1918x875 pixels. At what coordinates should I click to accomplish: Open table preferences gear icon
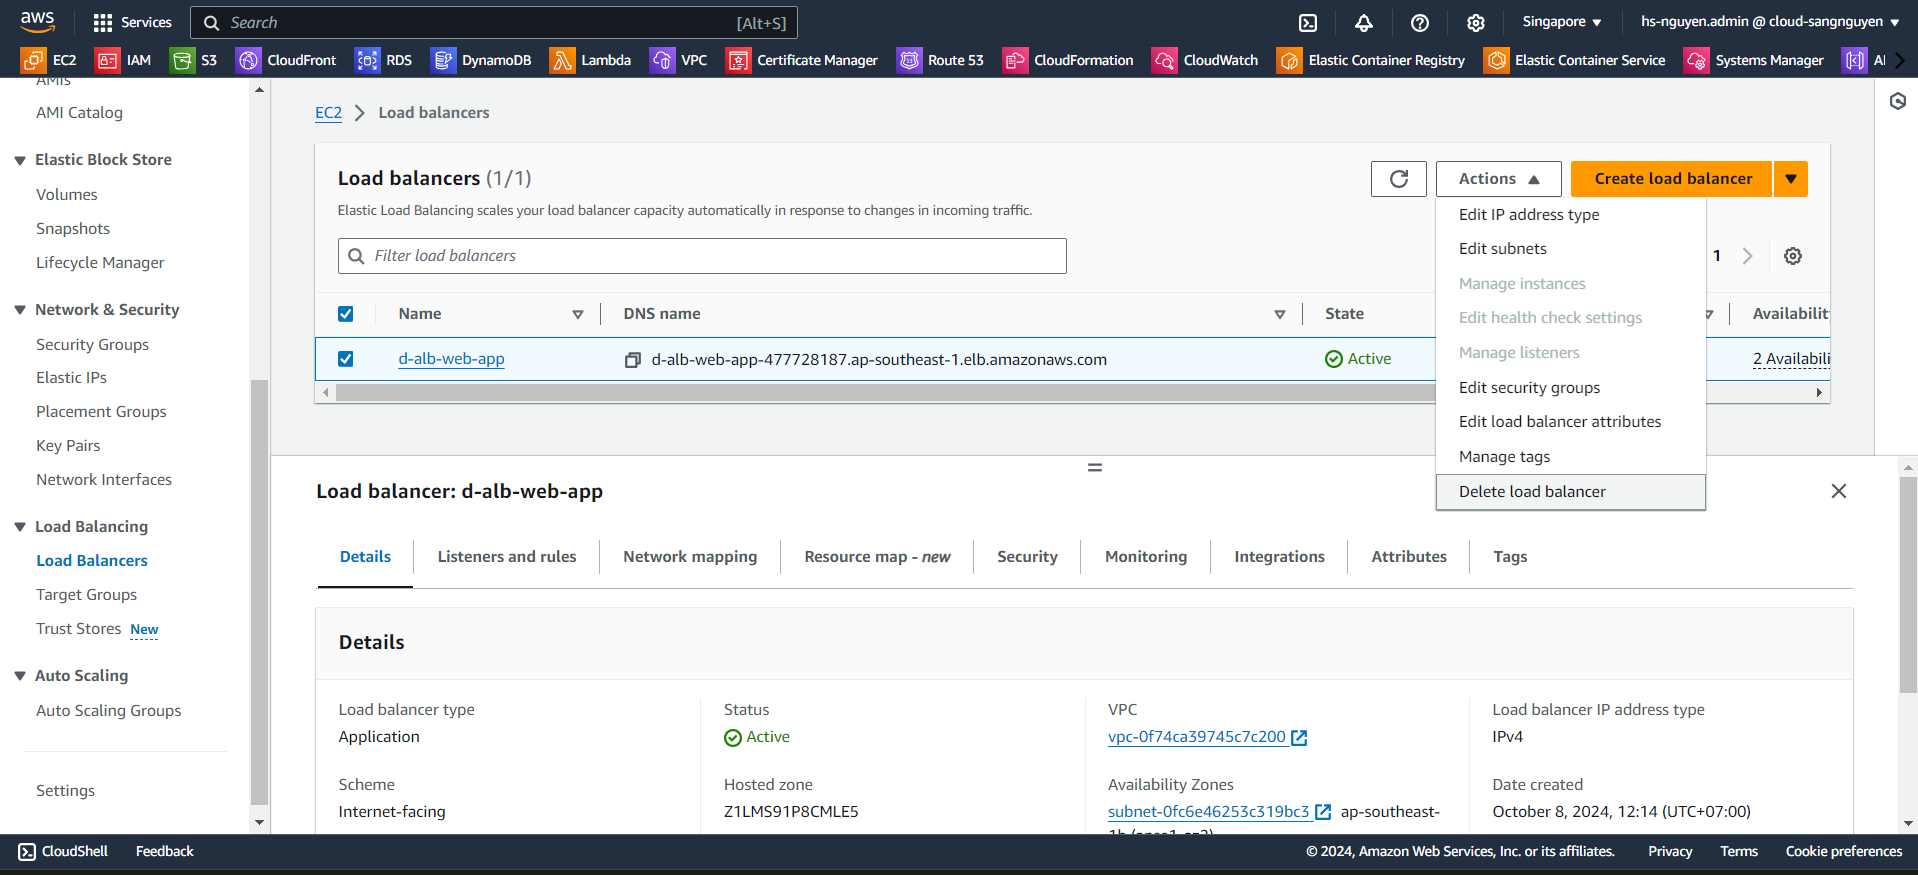[1793, 256]
